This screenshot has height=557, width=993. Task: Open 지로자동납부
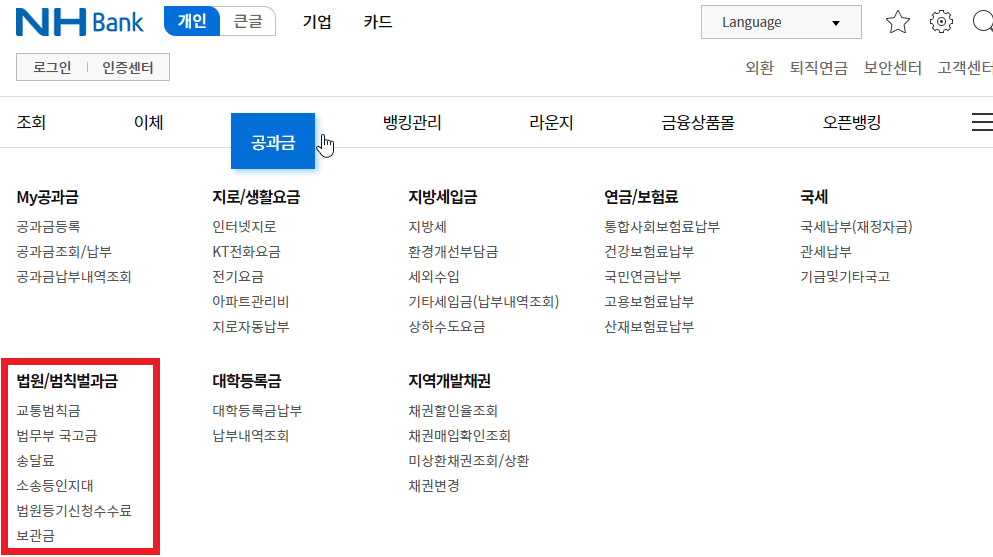coord(250,327)
